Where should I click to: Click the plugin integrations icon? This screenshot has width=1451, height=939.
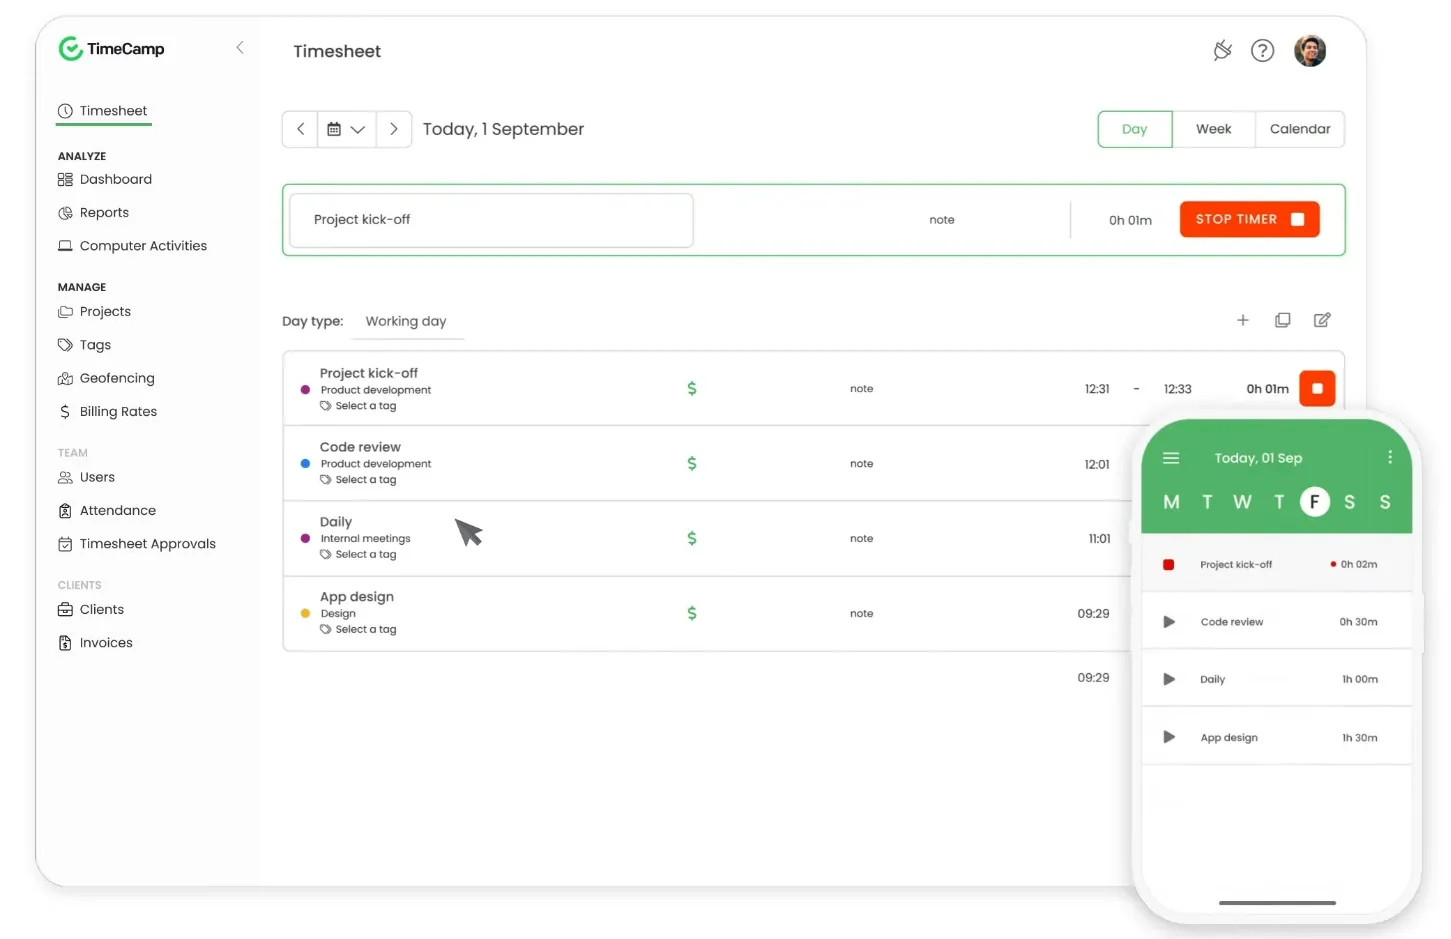pos(1222,50)
